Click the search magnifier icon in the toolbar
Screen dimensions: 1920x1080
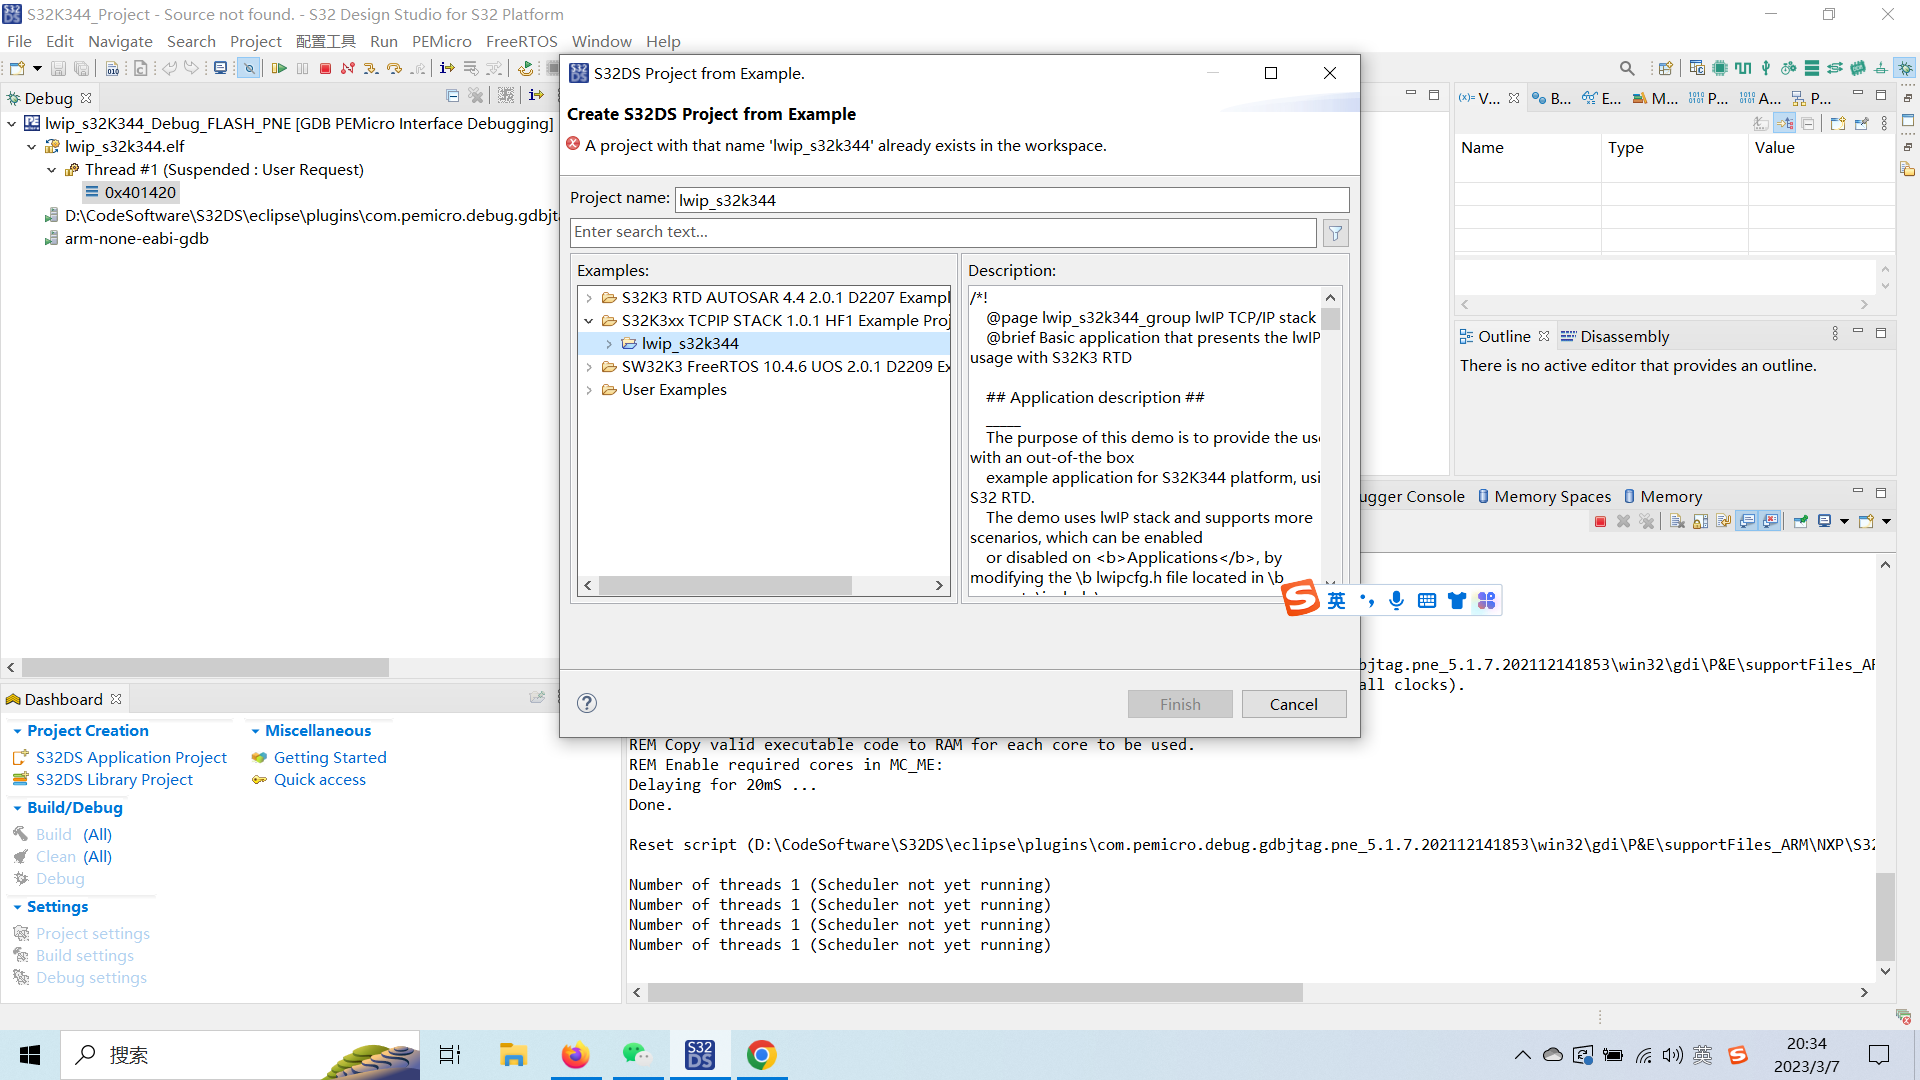(x=1627, y=68)
